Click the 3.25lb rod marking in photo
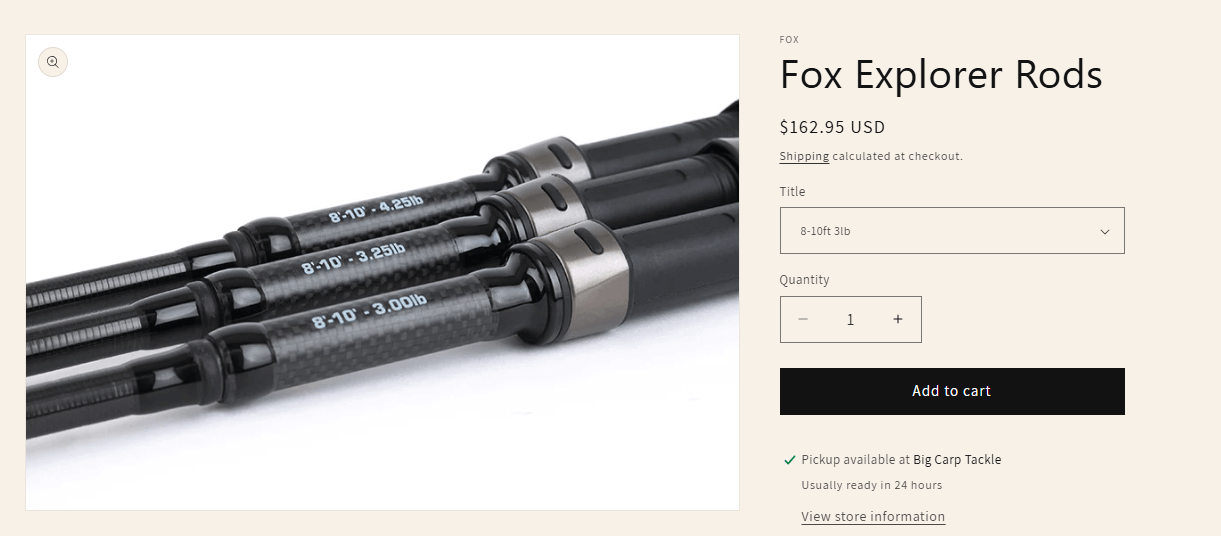 [x=353, y=258]
